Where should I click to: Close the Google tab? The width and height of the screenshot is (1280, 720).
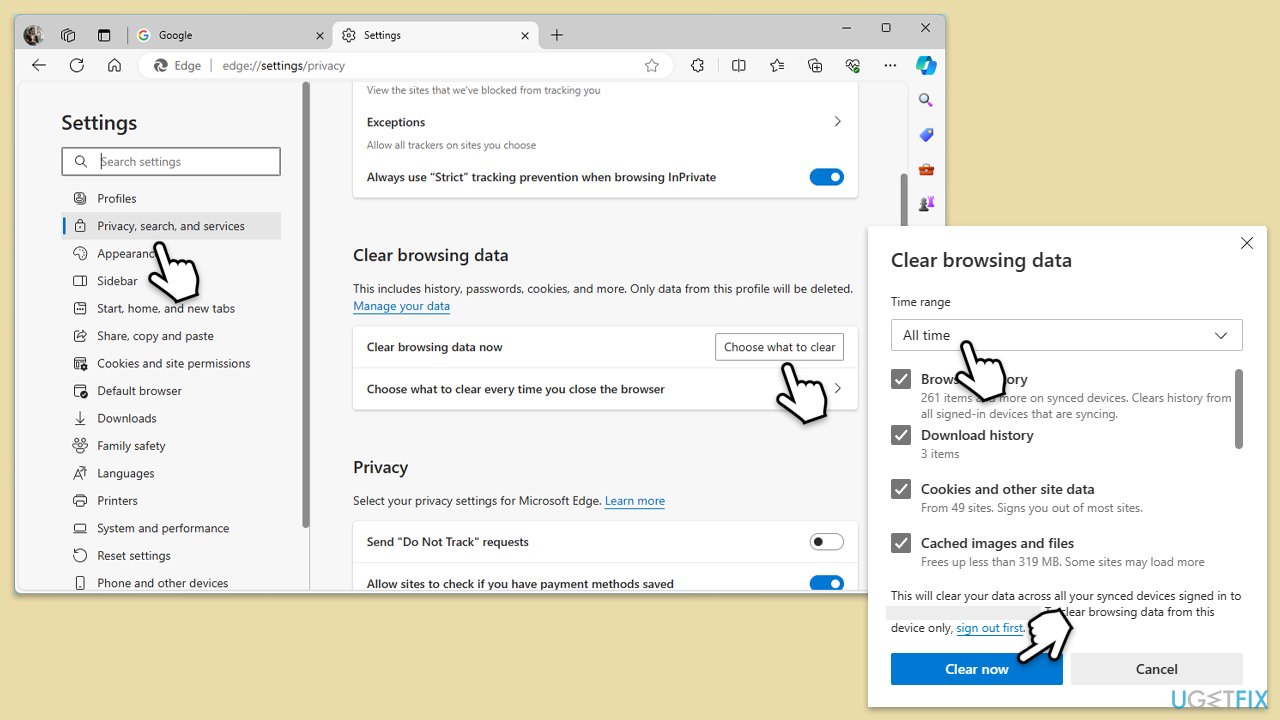320,35
